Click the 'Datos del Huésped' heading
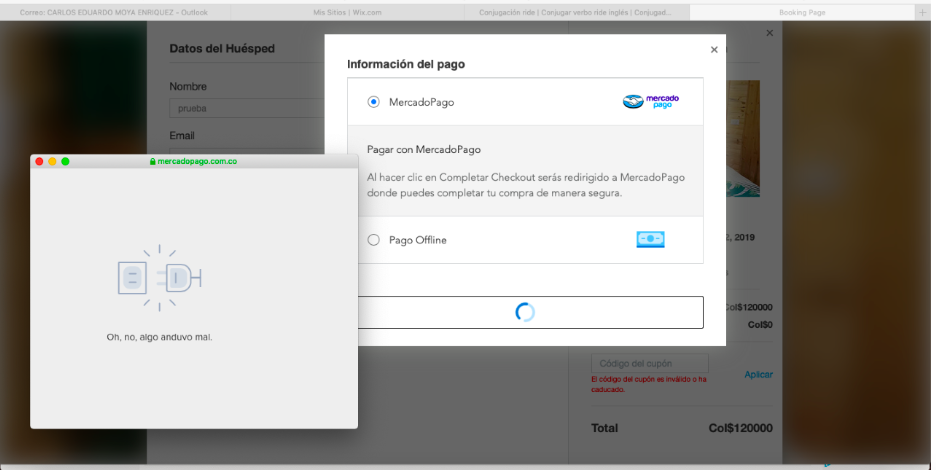This screenshot has height=470, width=936. (x=222, y=49)
